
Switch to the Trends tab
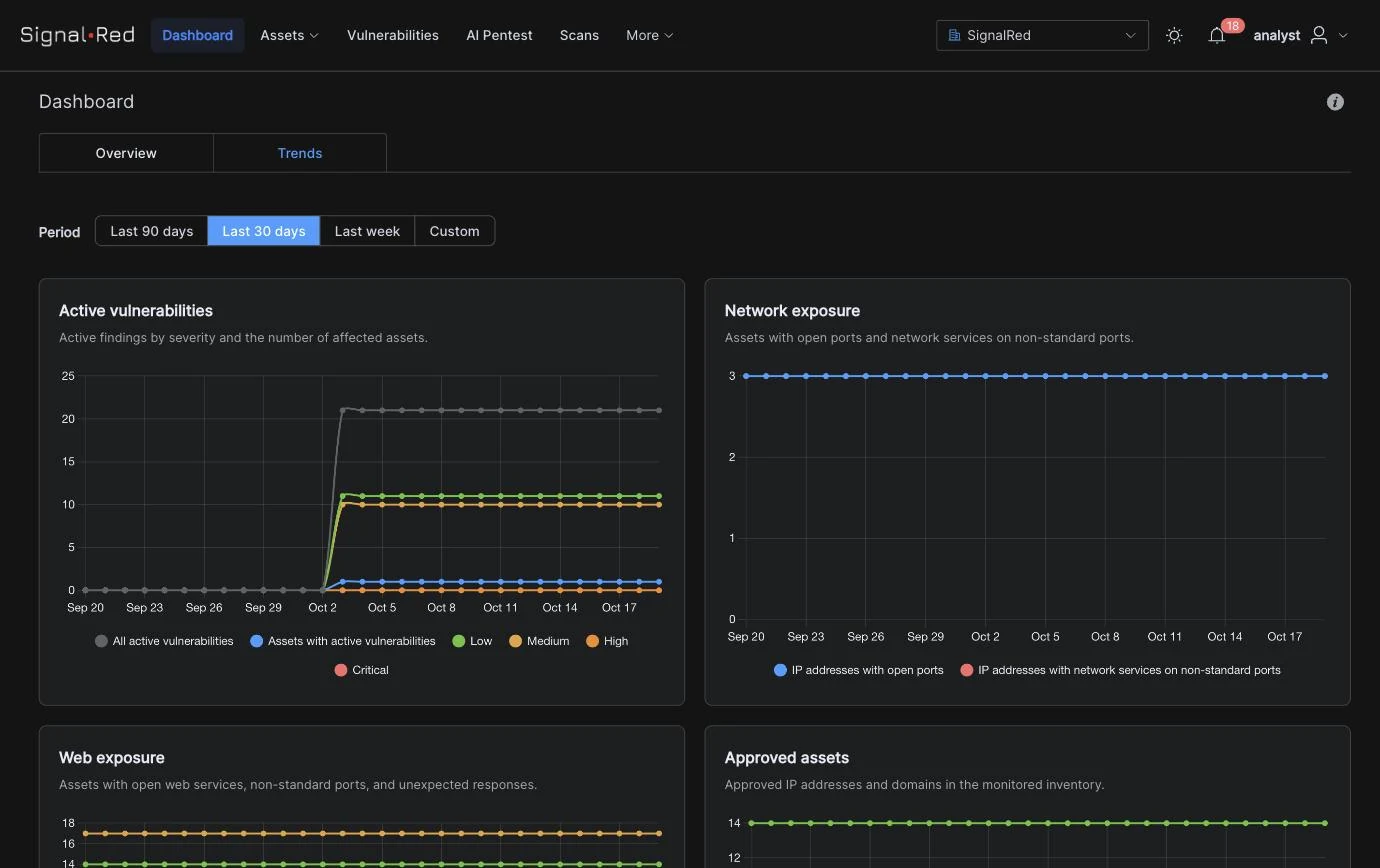tap(300, 153)
